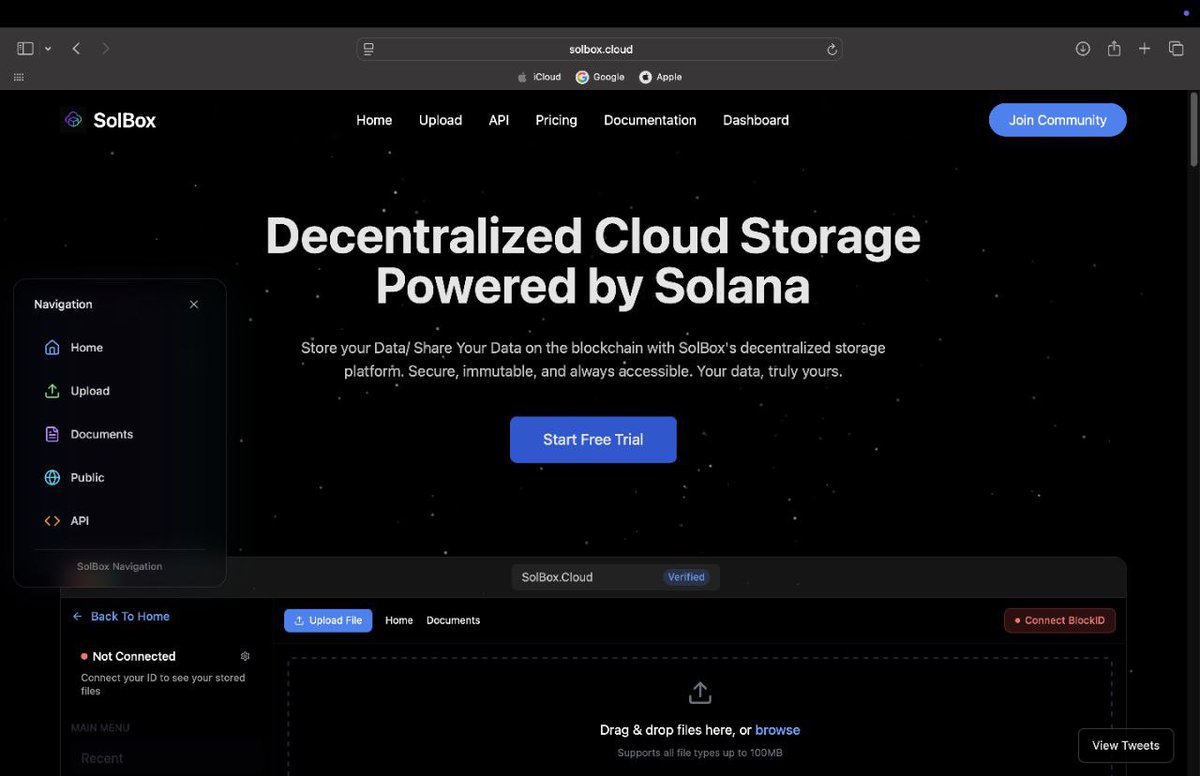Click Start Free Trial button
Viewport: 1200px width, 776px height.
(593, 440)
